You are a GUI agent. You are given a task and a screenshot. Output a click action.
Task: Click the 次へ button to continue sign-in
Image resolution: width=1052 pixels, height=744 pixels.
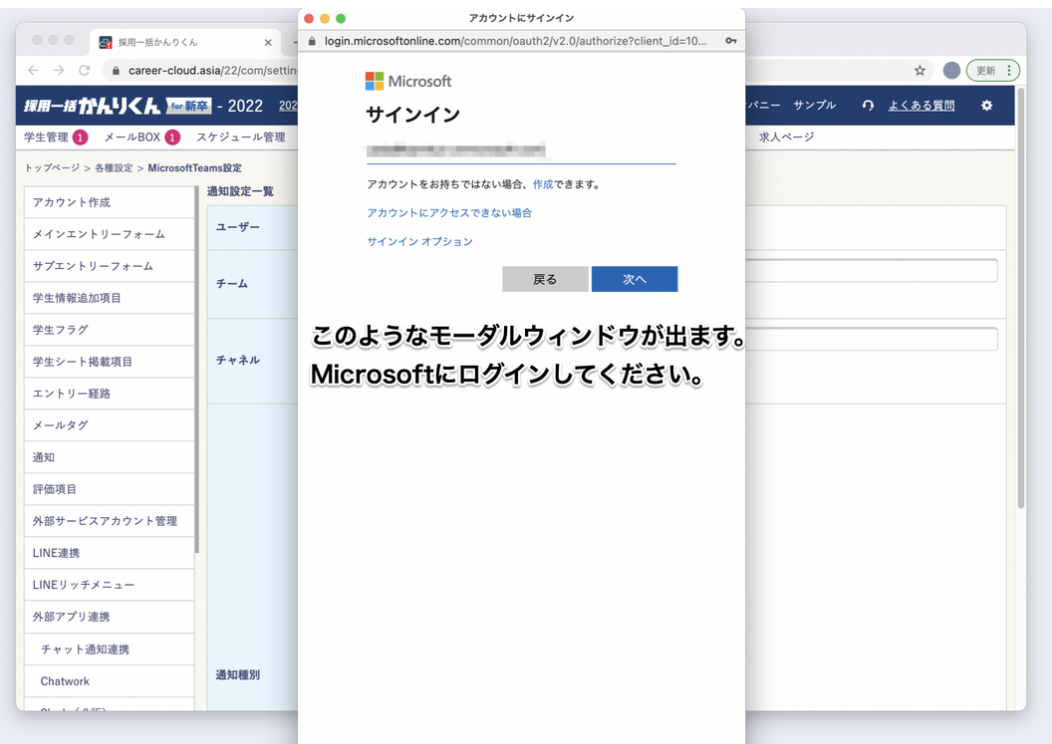(634, 279)
